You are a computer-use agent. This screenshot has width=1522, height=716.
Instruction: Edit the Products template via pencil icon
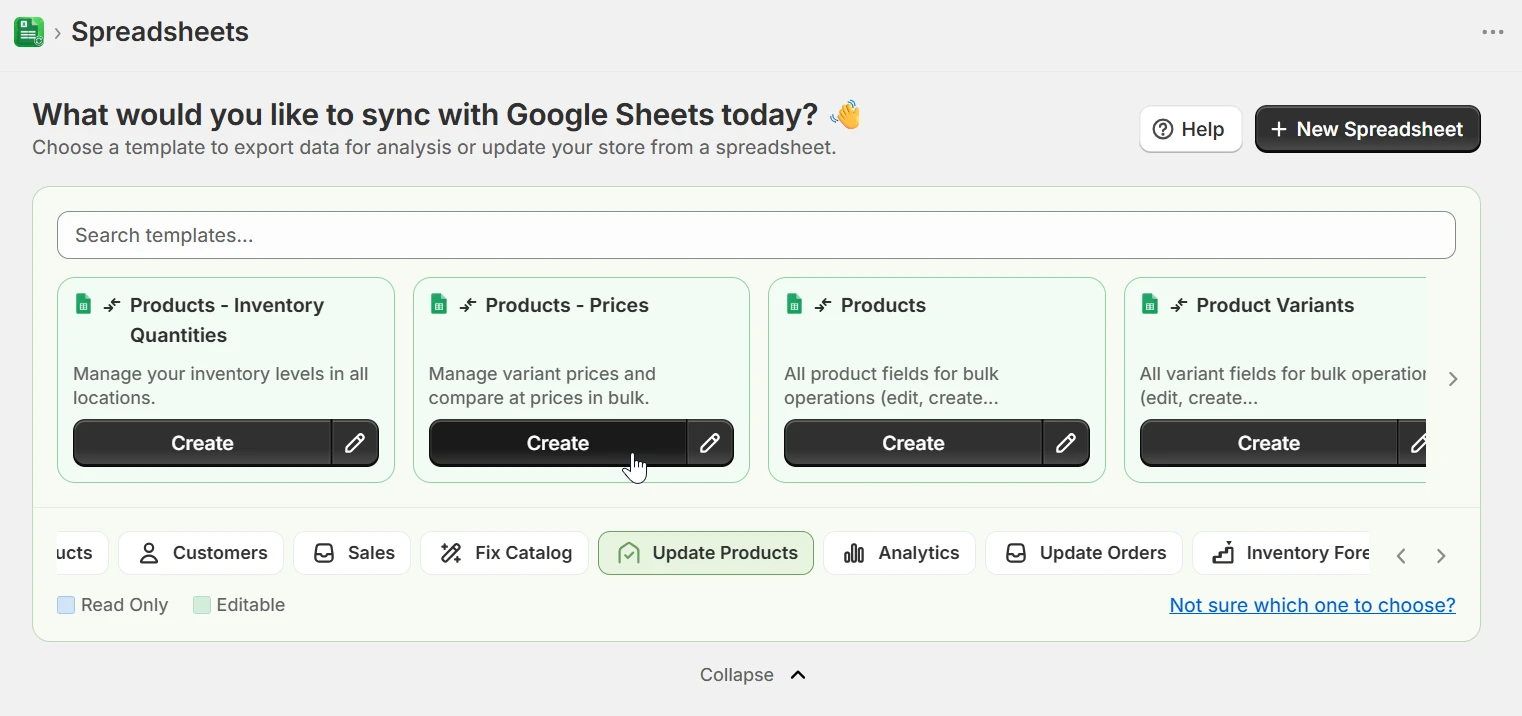[1066, 443]
